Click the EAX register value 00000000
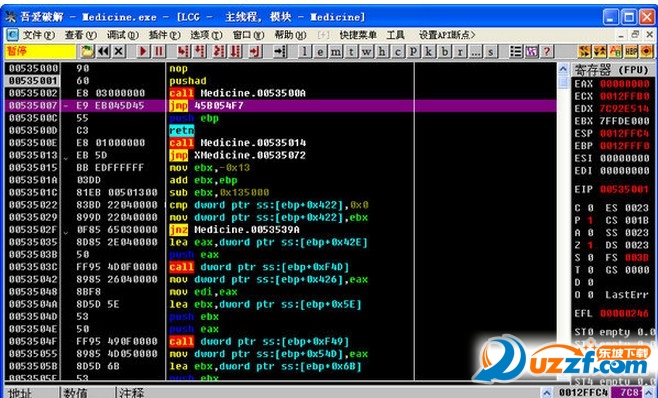The image size is (658, 398). coord(624,84)
